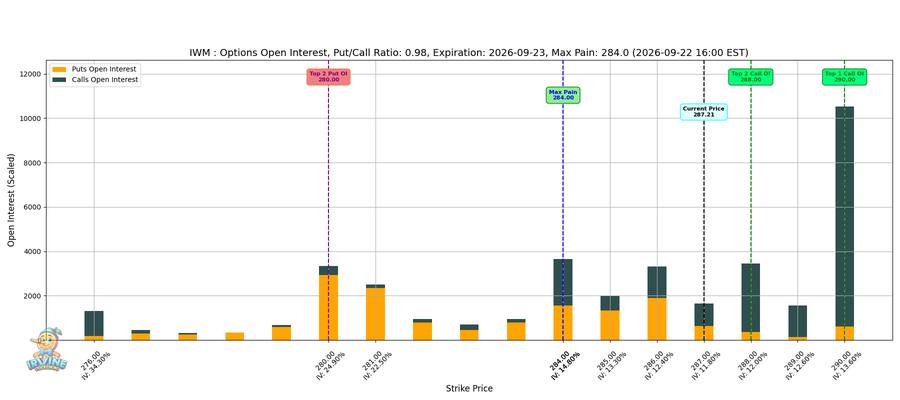Viewport: 900px width, 400px height.
Task: Click the dark green Calls Open Interest legend swatch
Action: click(x=59, y=80)
